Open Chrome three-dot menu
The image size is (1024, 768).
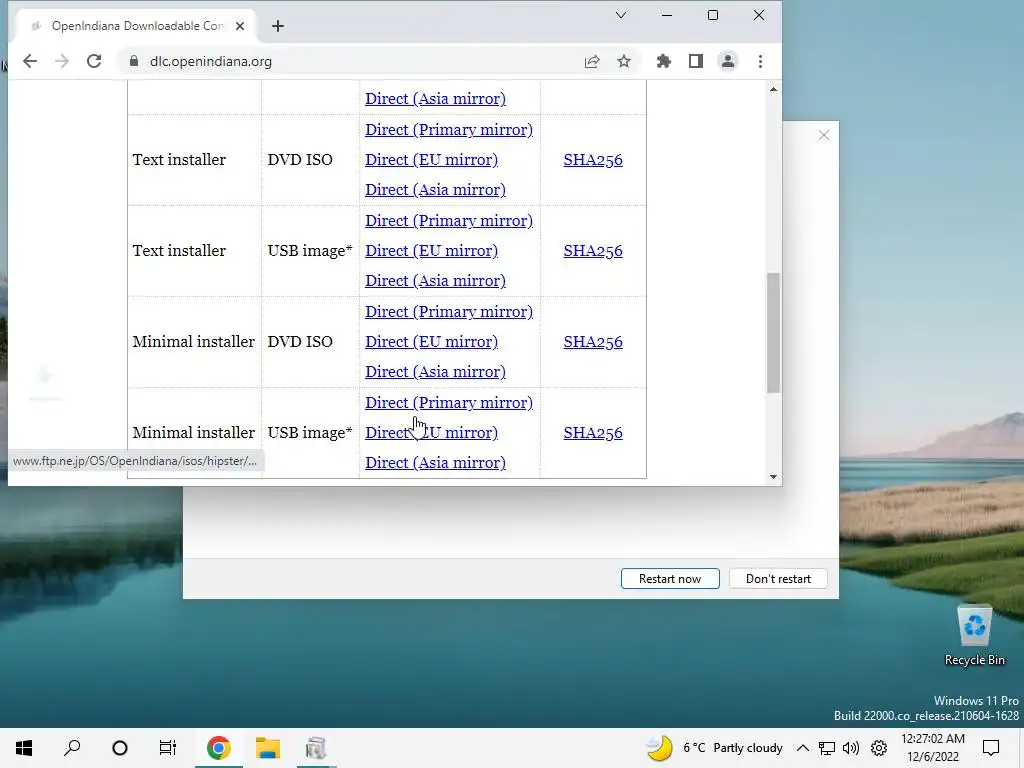tap(760, 61)
